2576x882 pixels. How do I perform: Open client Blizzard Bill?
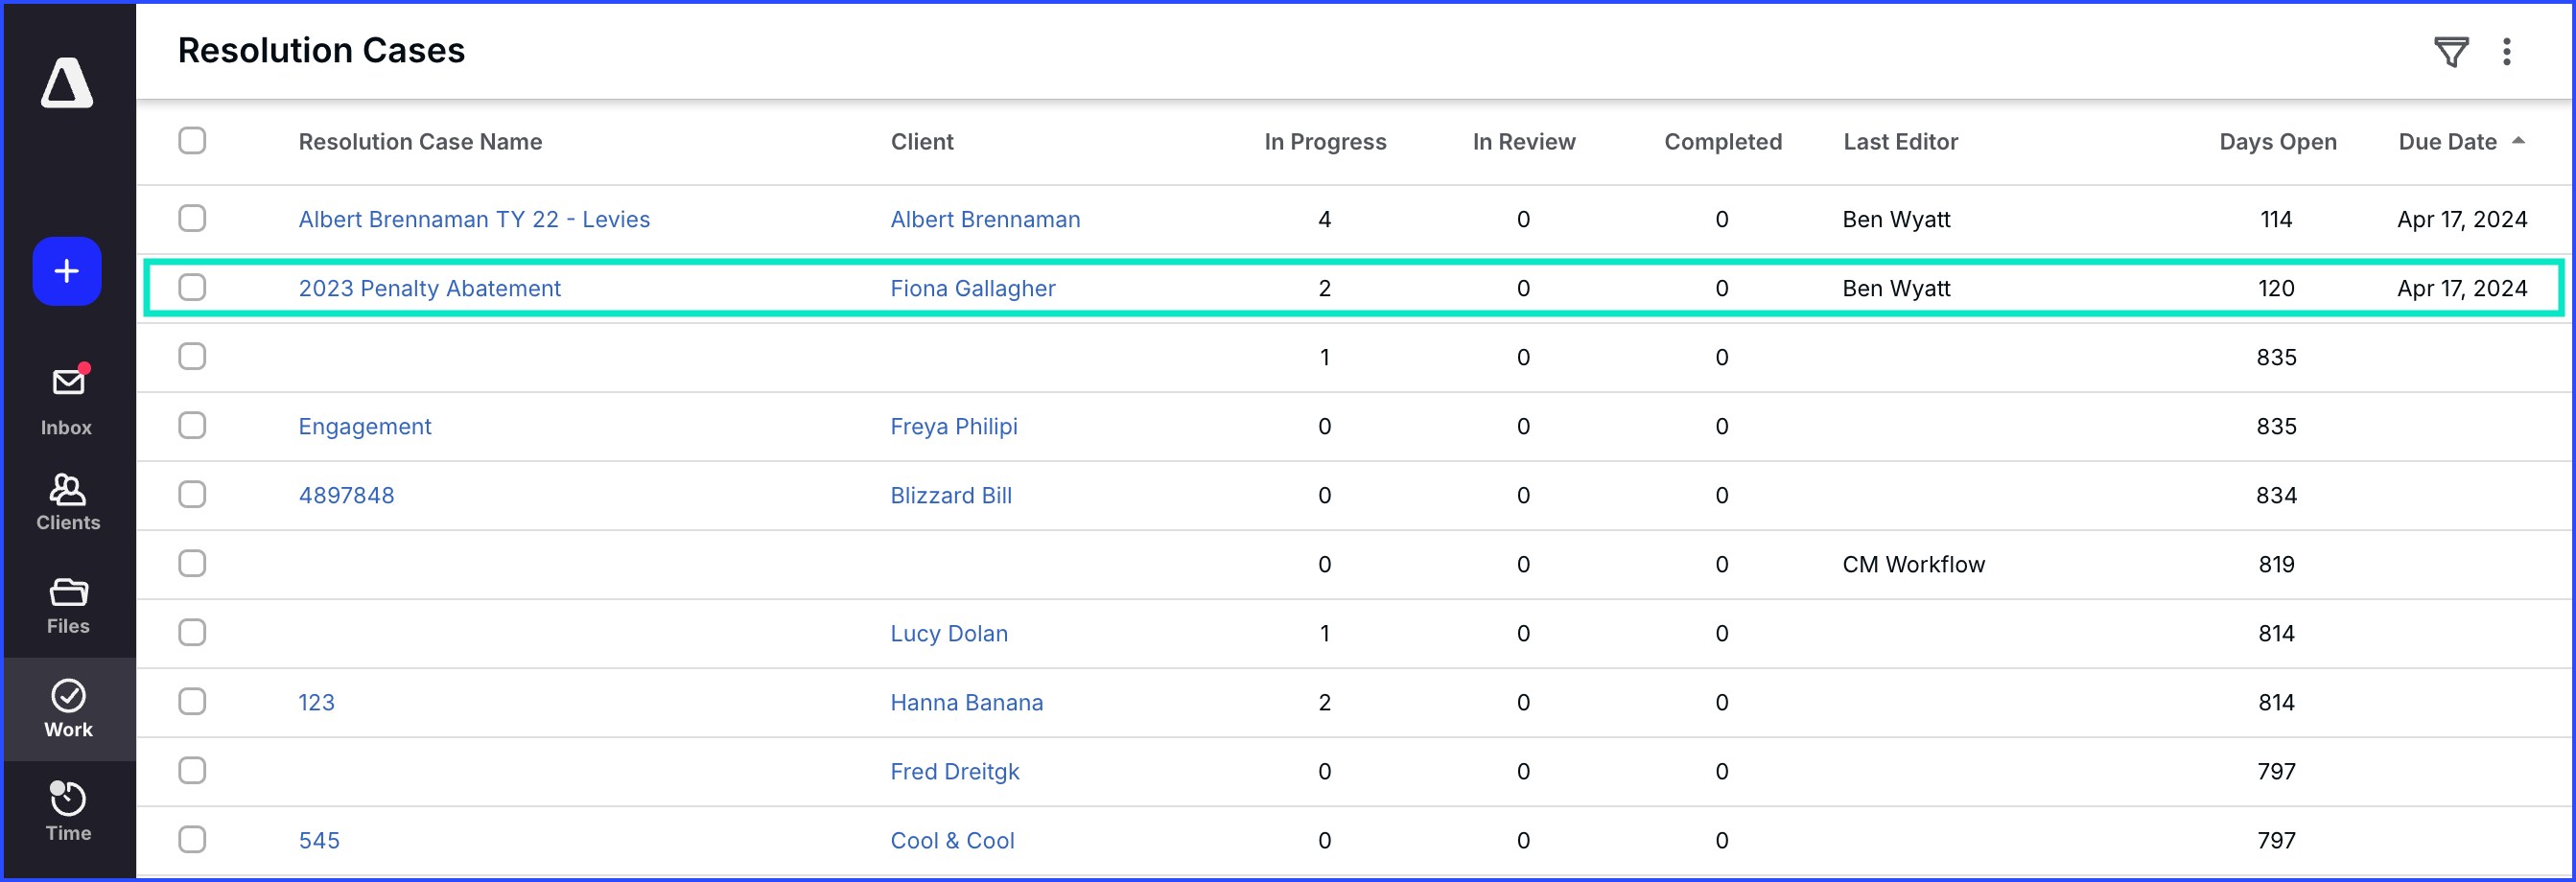950,496
